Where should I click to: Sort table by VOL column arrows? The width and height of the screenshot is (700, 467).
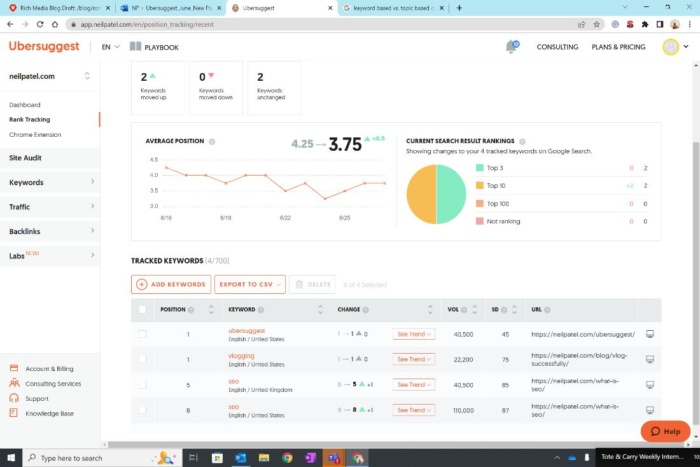[x=475, y=309]
